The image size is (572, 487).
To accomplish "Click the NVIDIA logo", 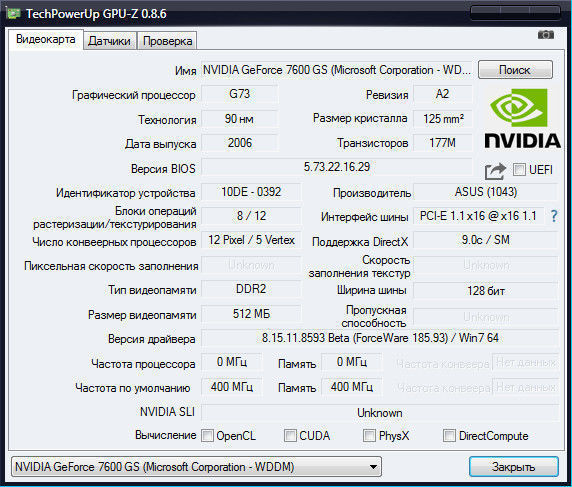I will [522, 119].
